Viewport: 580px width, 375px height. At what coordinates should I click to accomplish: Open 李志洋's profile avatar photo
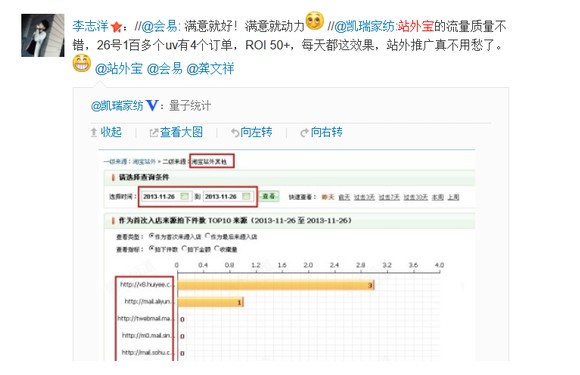[x=43, y=35]
